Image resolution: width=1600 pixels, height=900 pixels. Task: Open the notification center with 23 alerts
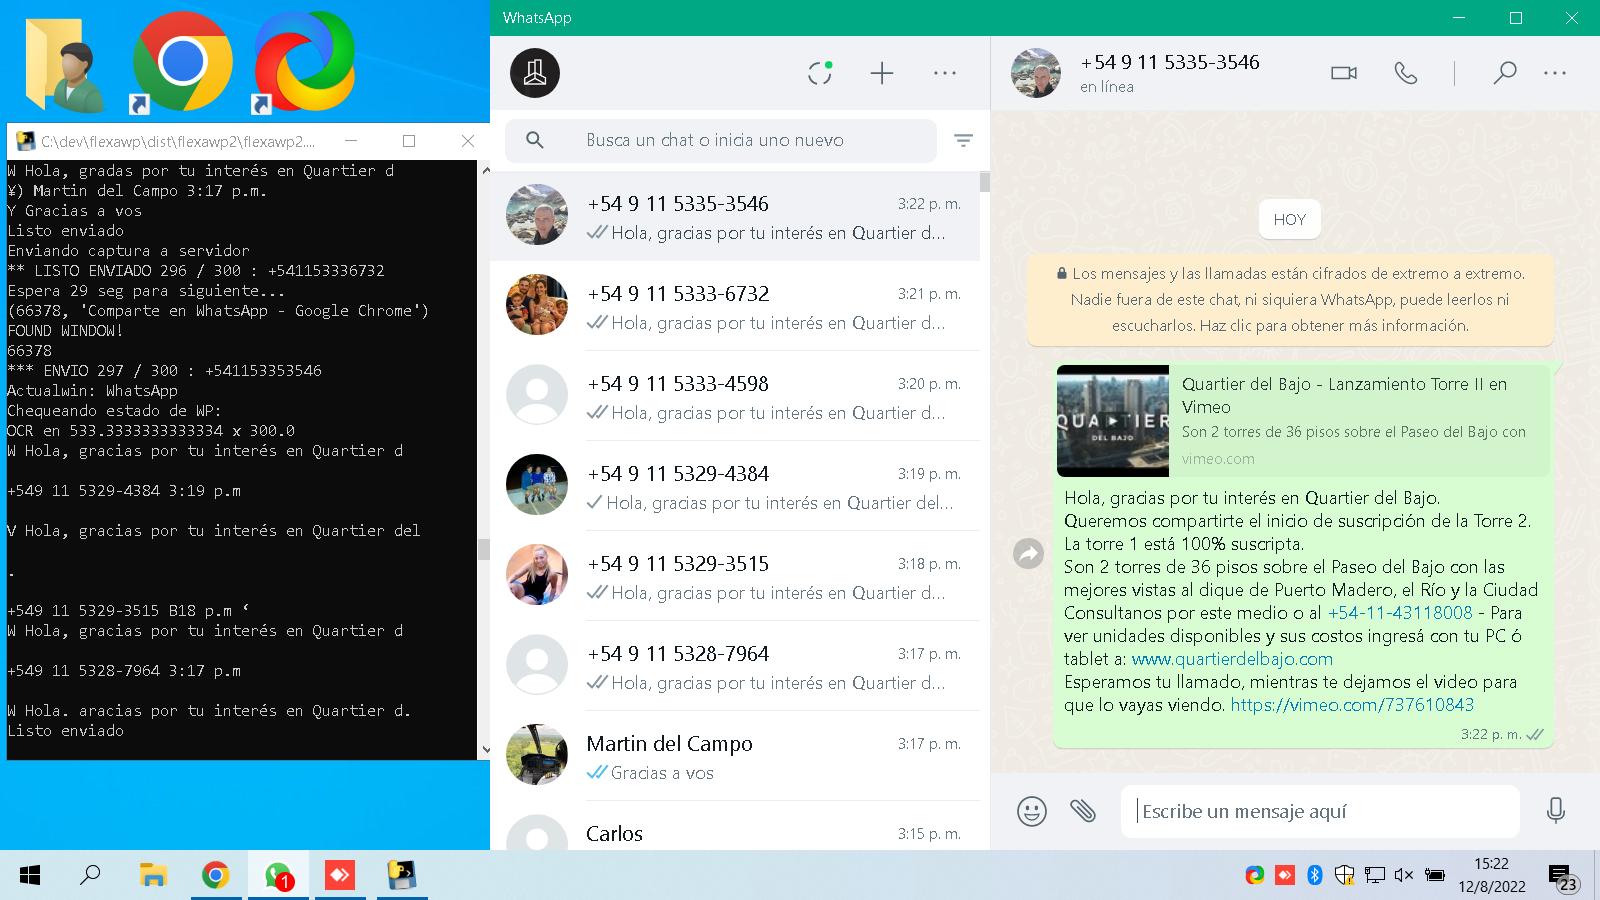[x=1563, y=878]
